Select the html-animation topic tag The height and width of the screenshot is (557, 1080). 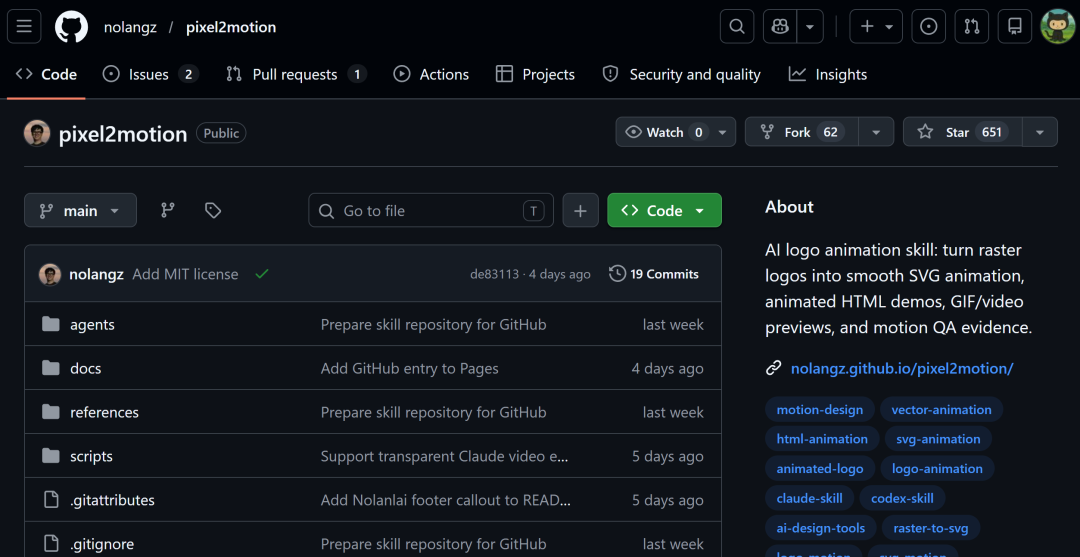point(822,439)
